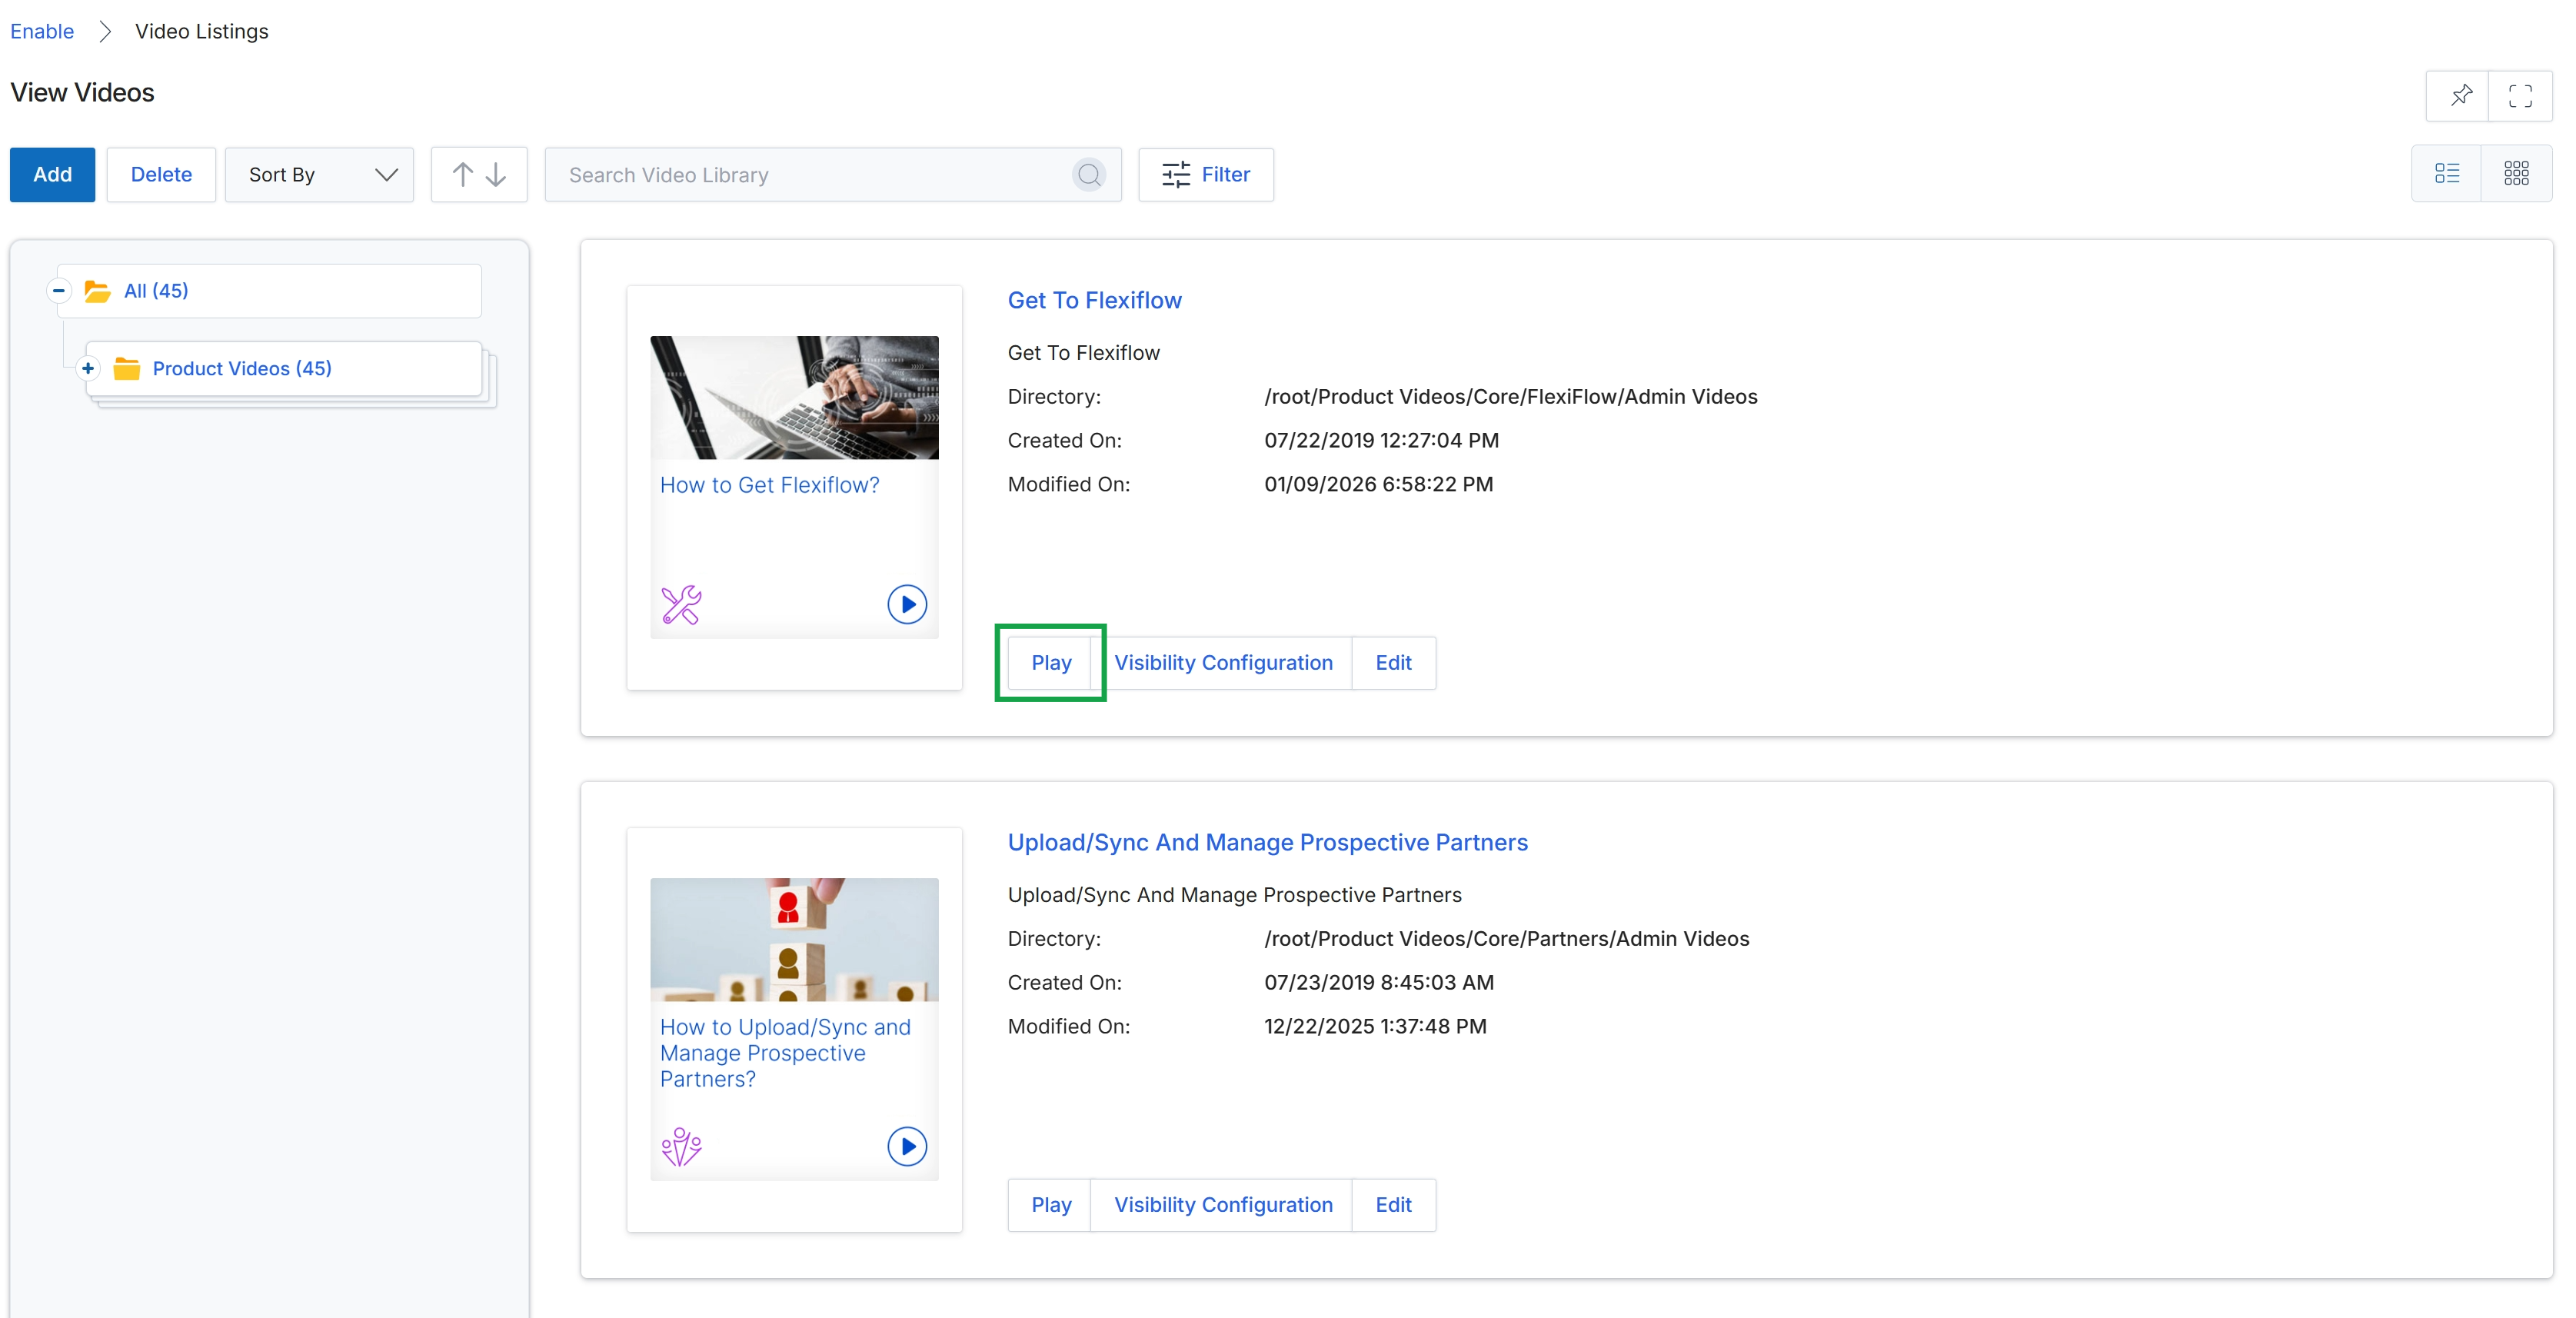The image size is (2576, 1318).
Task: Click the folder icon beside Product Videos
Action: [x=127, y=369]
